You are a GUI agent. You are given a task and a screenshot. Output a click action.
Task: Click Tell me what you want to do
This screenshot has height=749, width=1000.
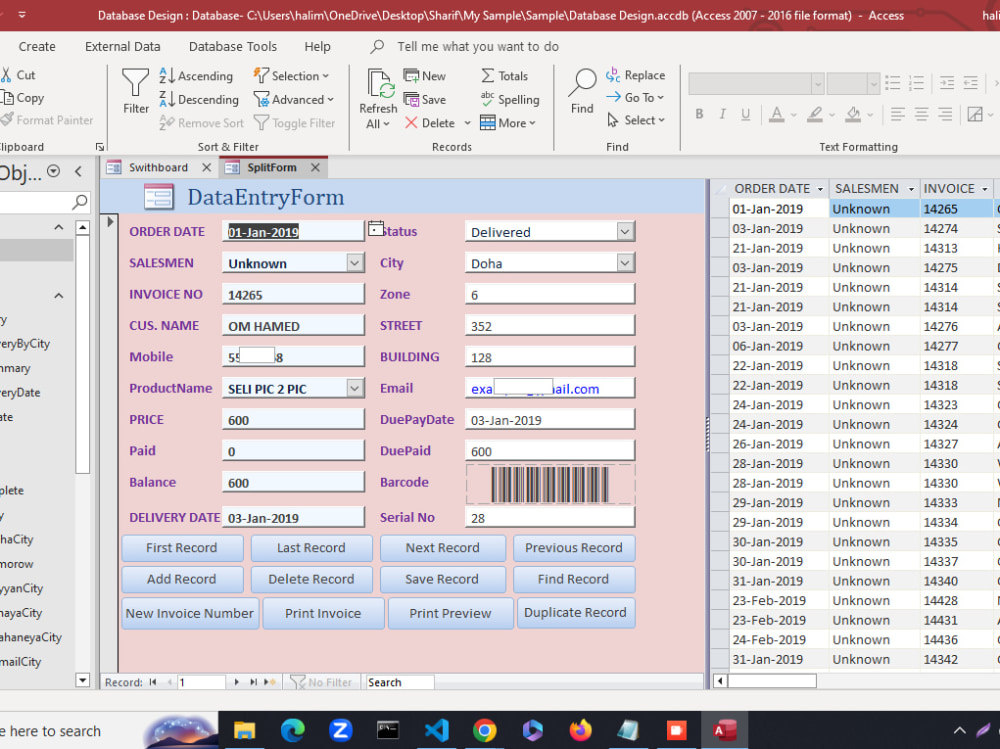478,47
